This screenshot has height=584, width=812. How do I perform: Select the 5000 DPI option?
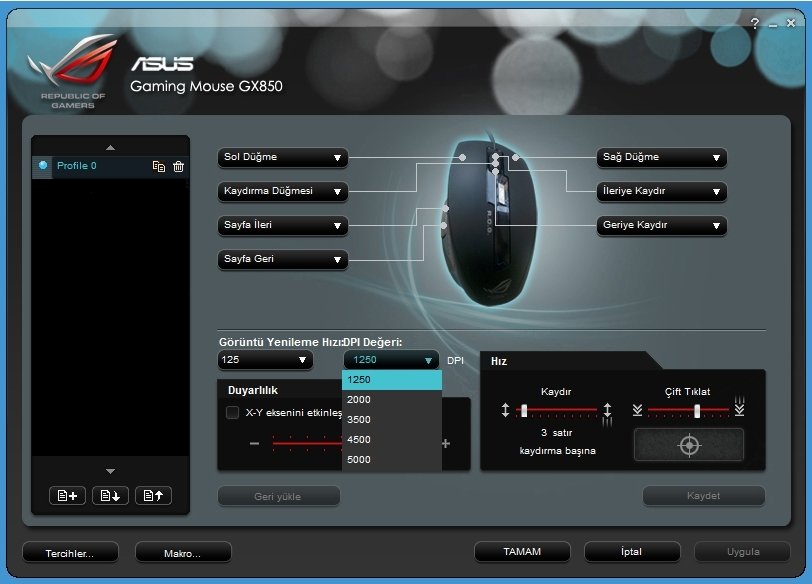(390, 459)
